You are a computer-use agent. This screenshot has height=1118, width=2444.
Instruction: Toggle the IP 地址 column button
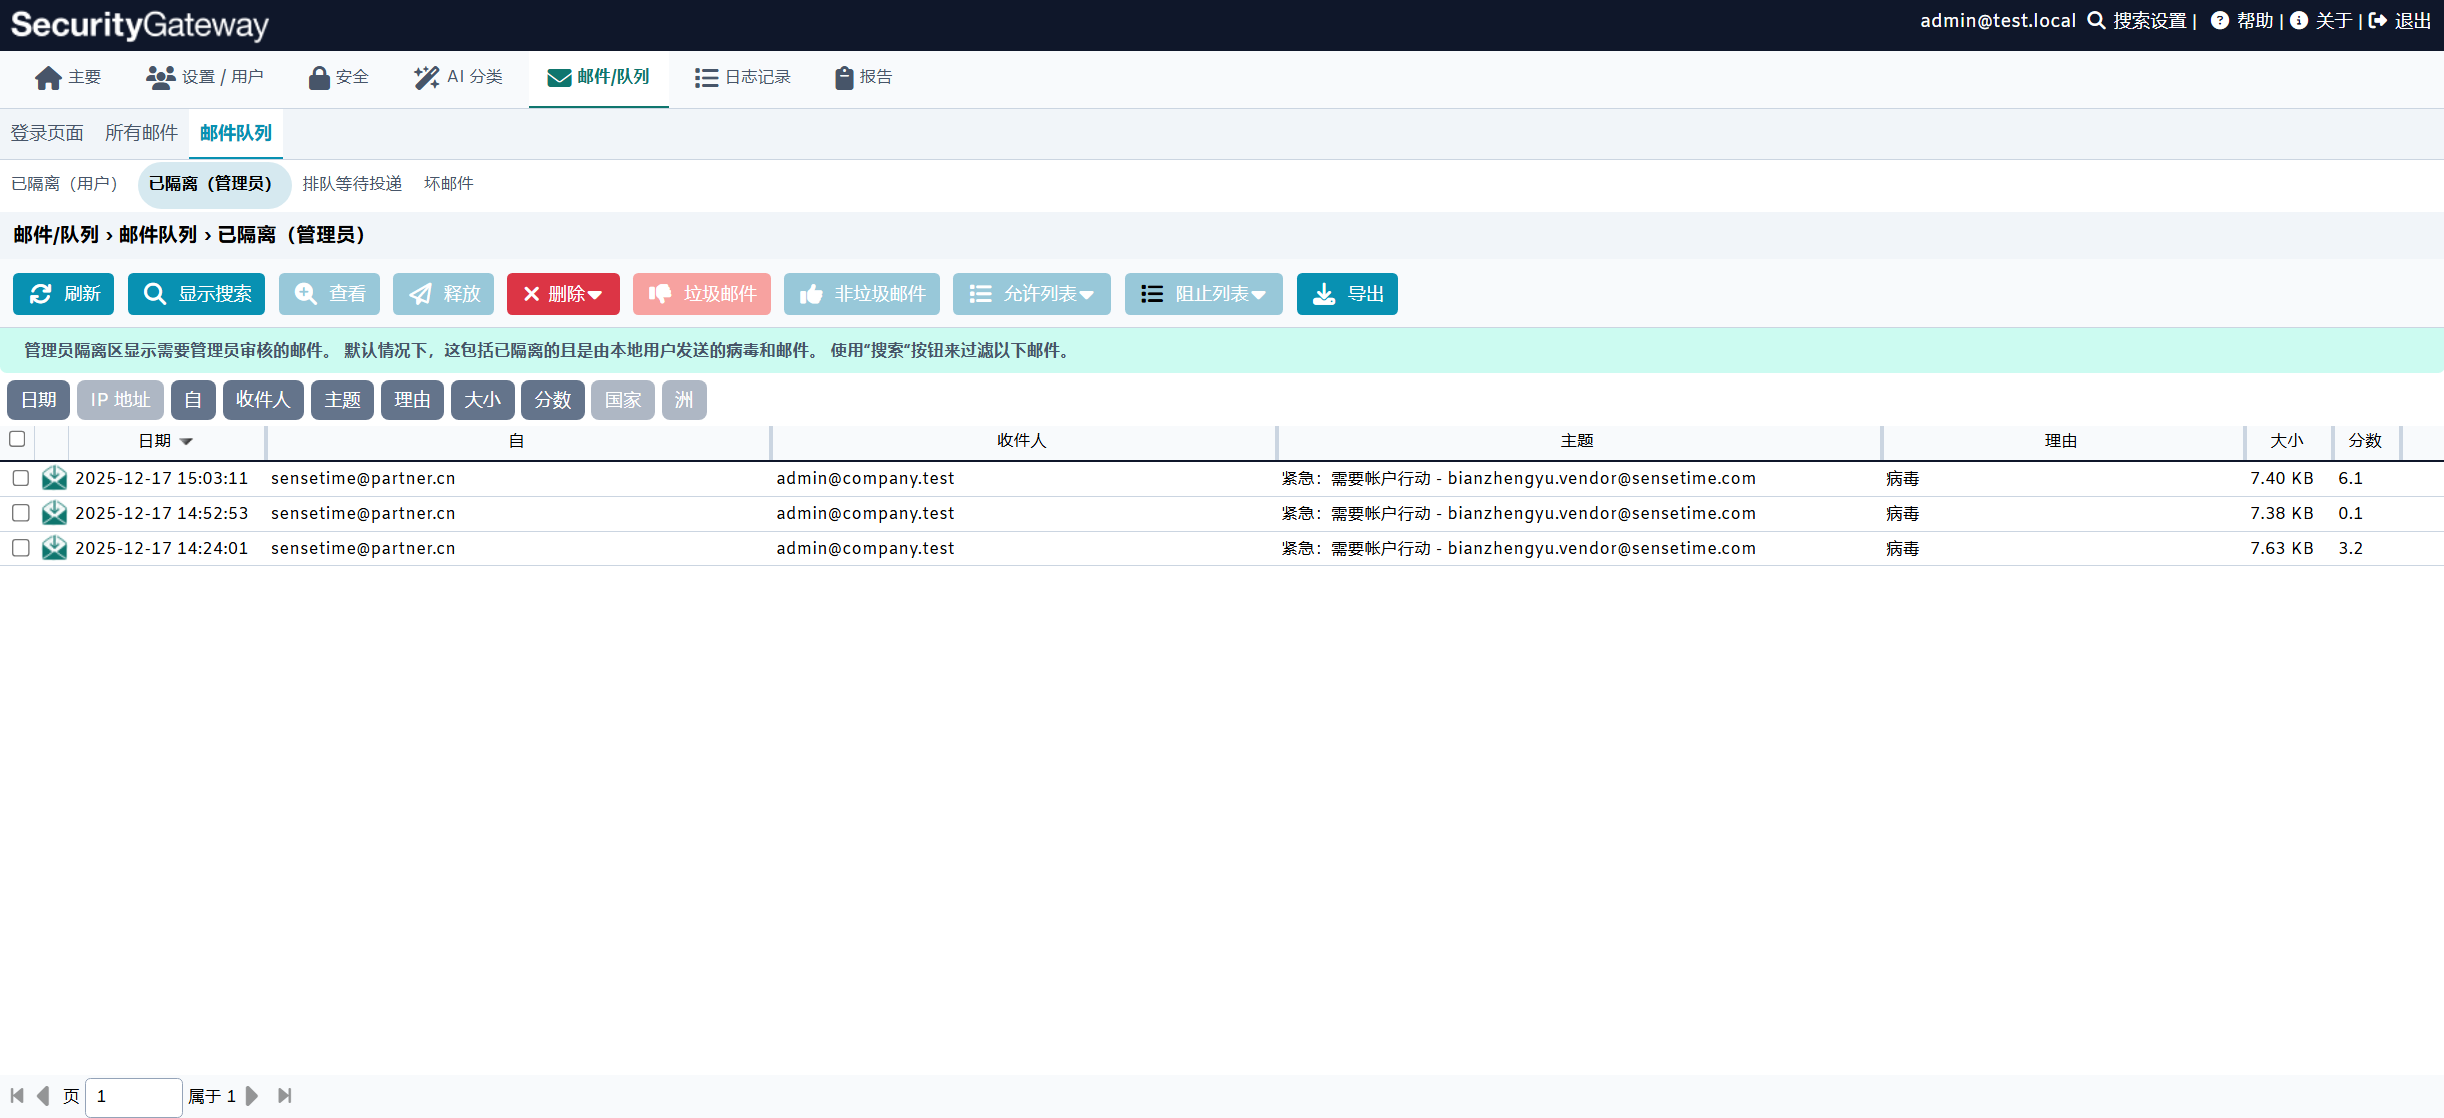pos(120,400)
